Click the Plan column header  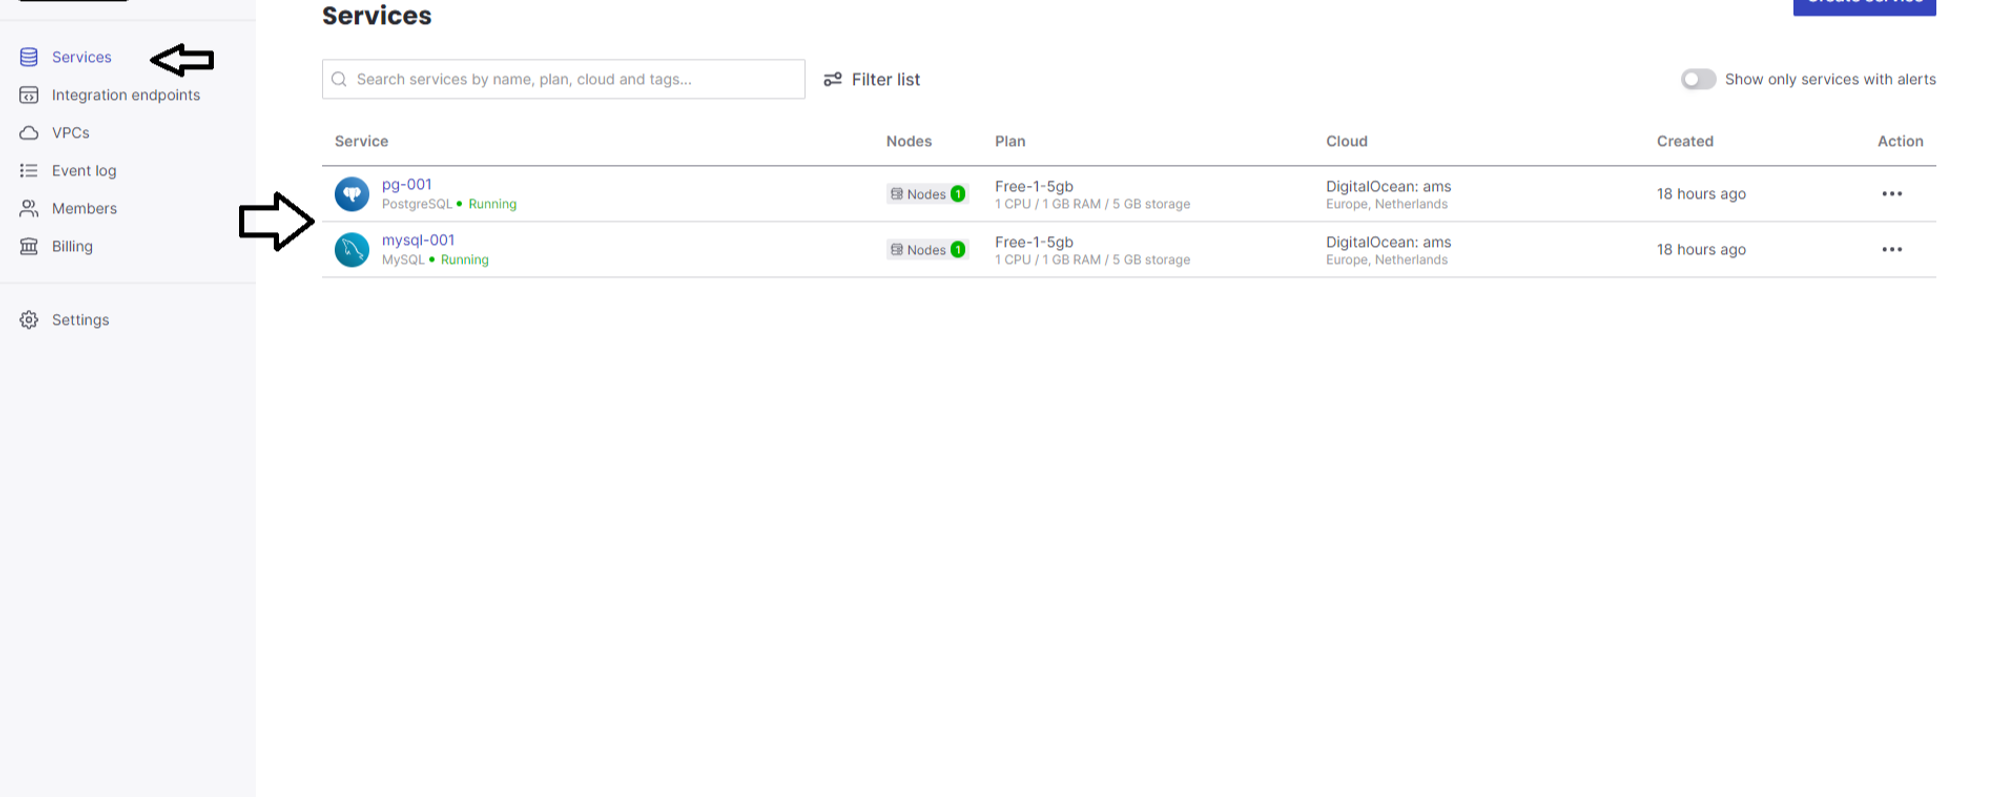(1010, 141)
